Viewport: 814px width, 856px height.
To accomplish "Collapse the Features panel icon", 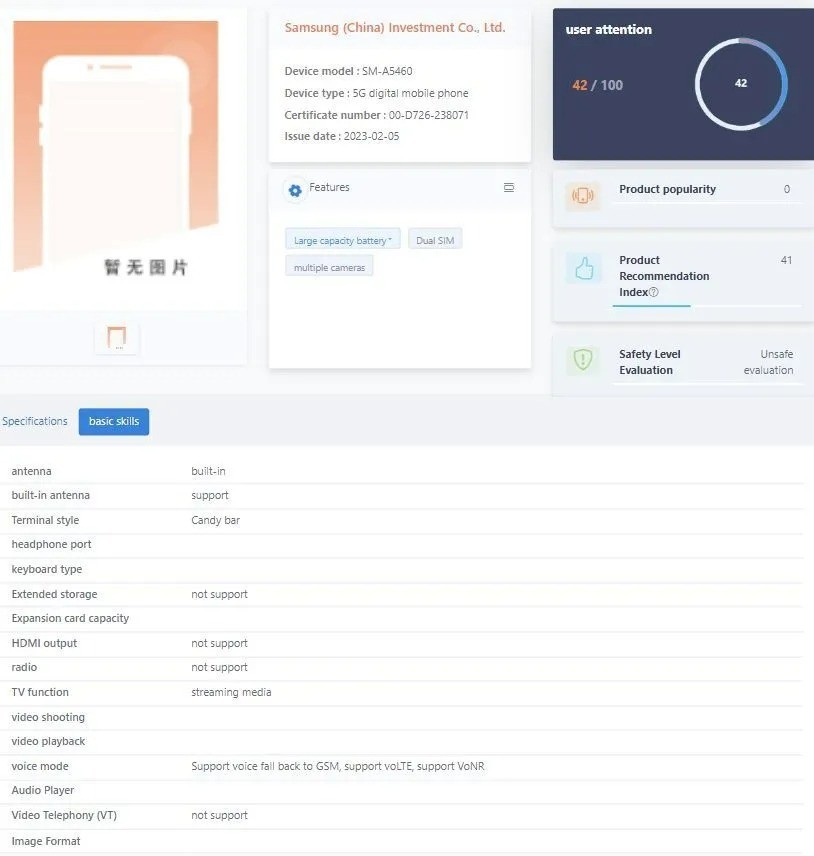I will tap(509, 188).
